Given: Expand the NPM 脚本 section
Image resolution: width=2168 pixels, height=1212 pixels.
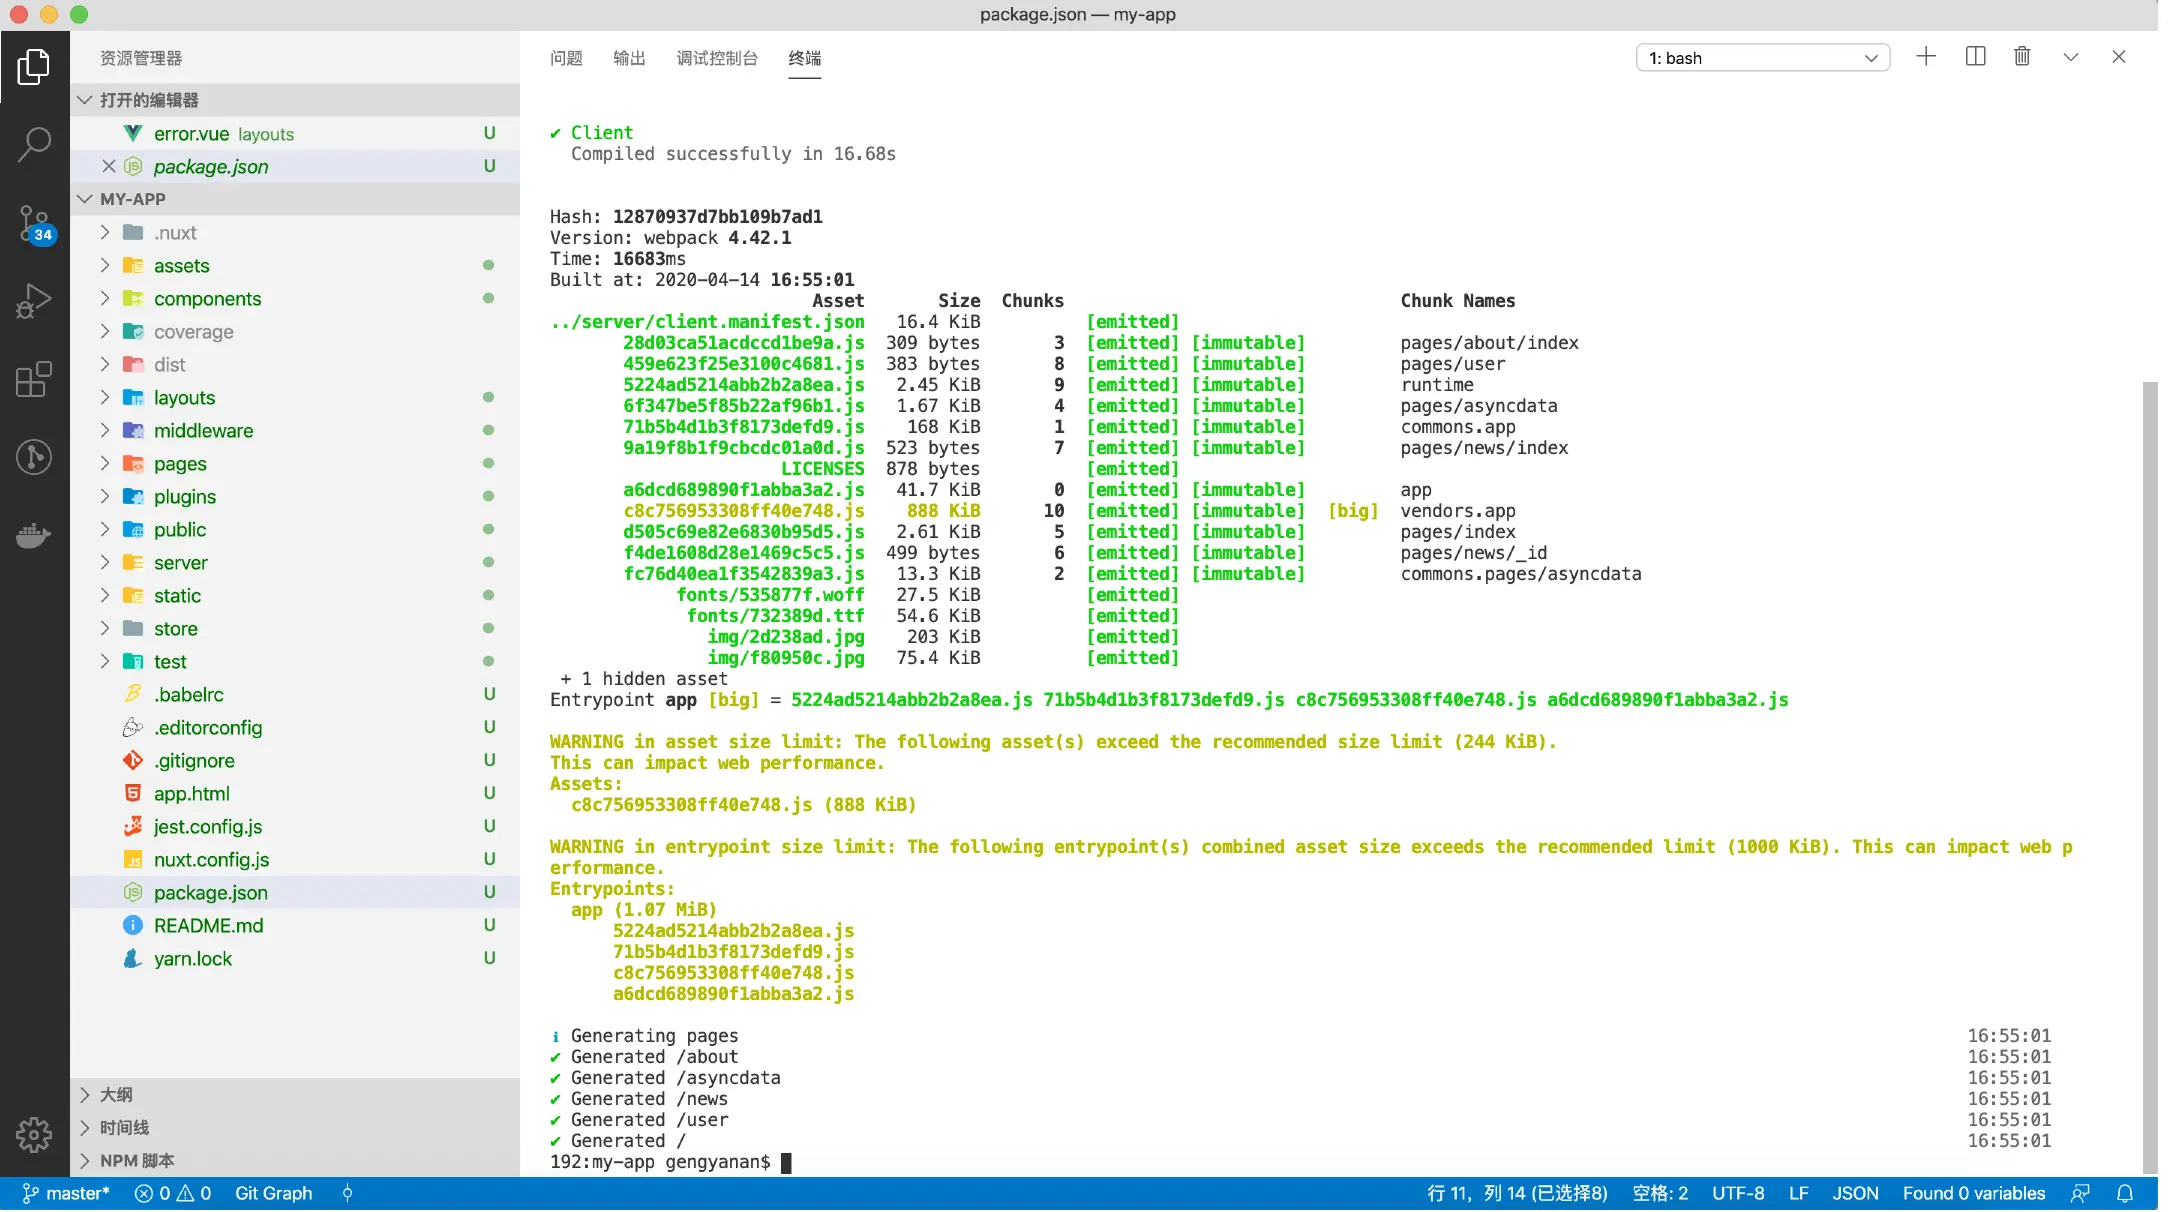Looking at the screenshot, I should tap(137, 1161).
